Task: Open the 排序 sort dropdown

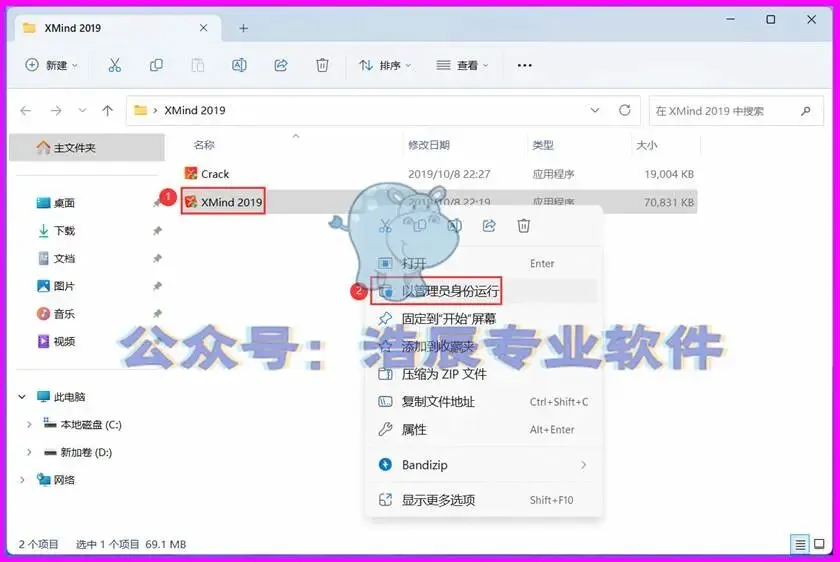Action: click(385, 65)
